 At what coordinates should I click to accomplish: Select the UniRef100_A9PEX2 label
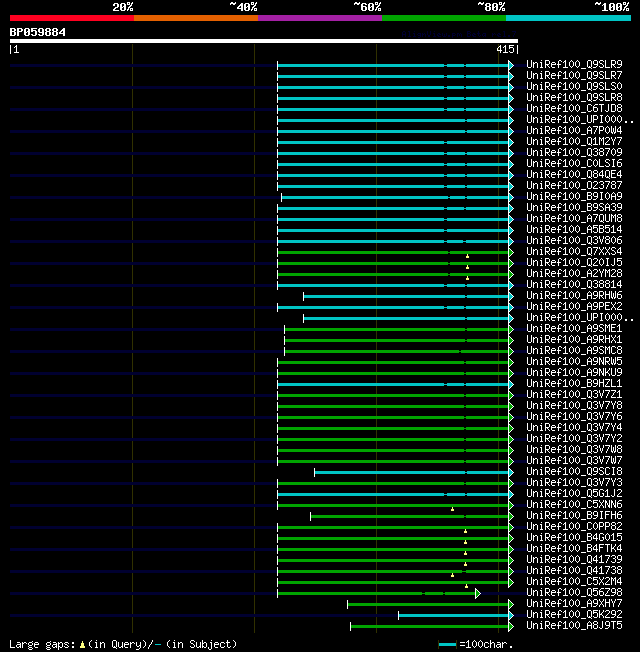click(x=574, y=306)
